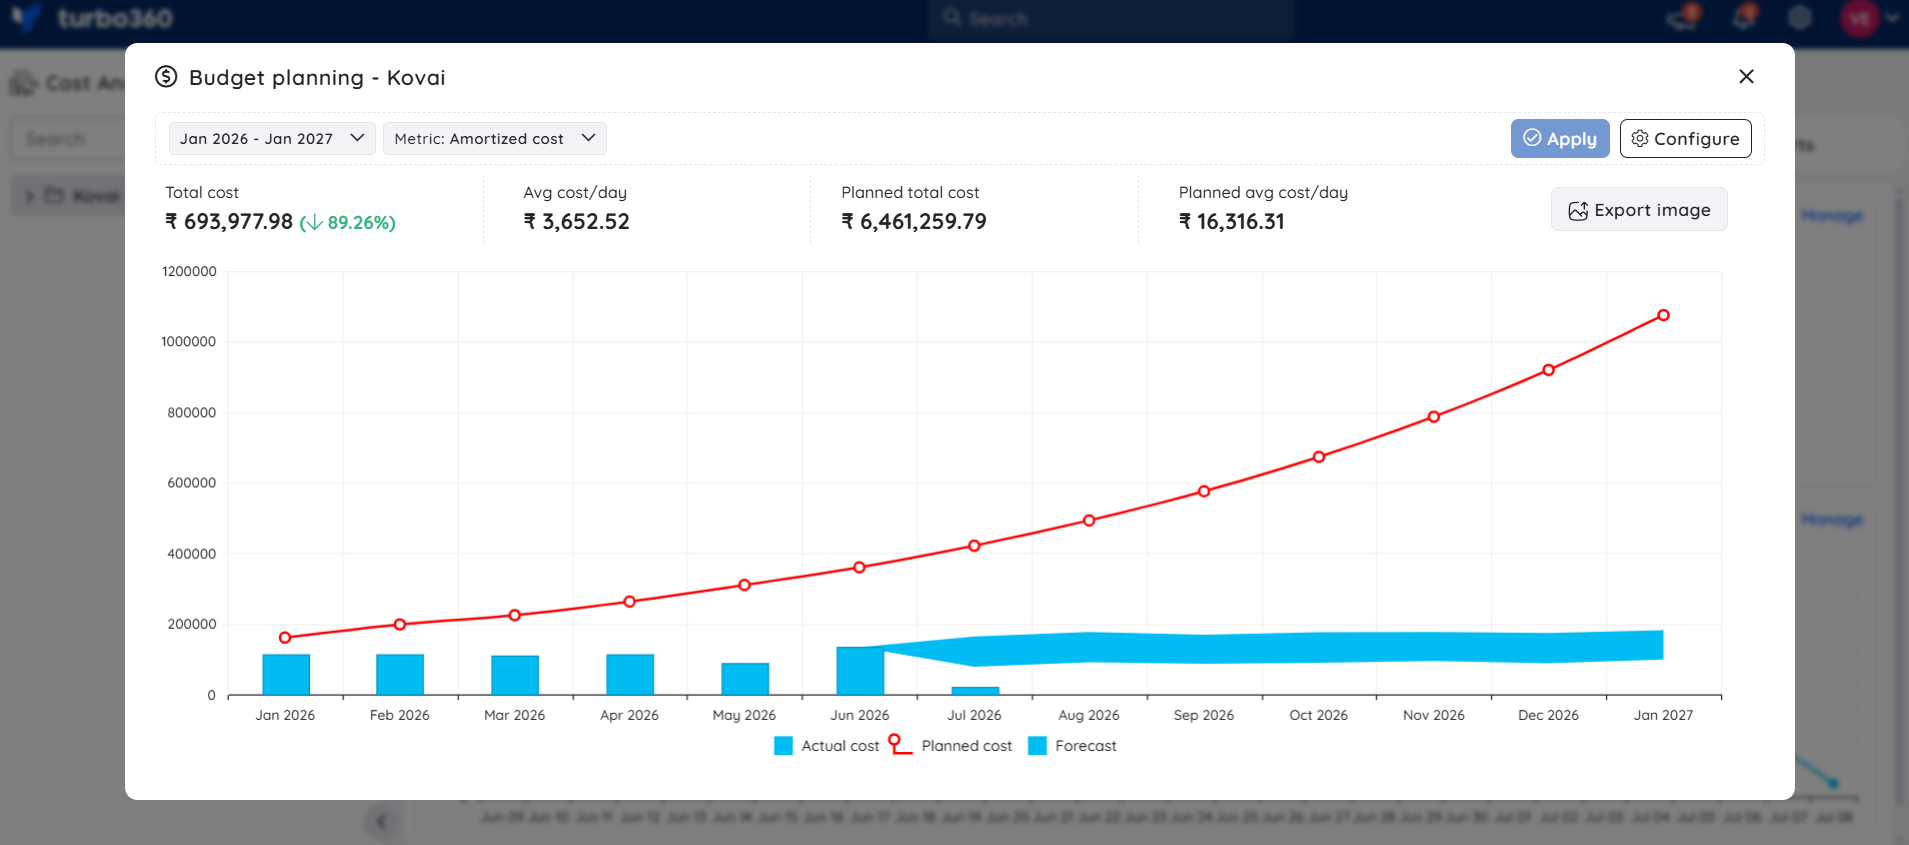The image size is (1909, 845).
Task: Close the Budget planning dialog
Action: tap(1746, 77)
